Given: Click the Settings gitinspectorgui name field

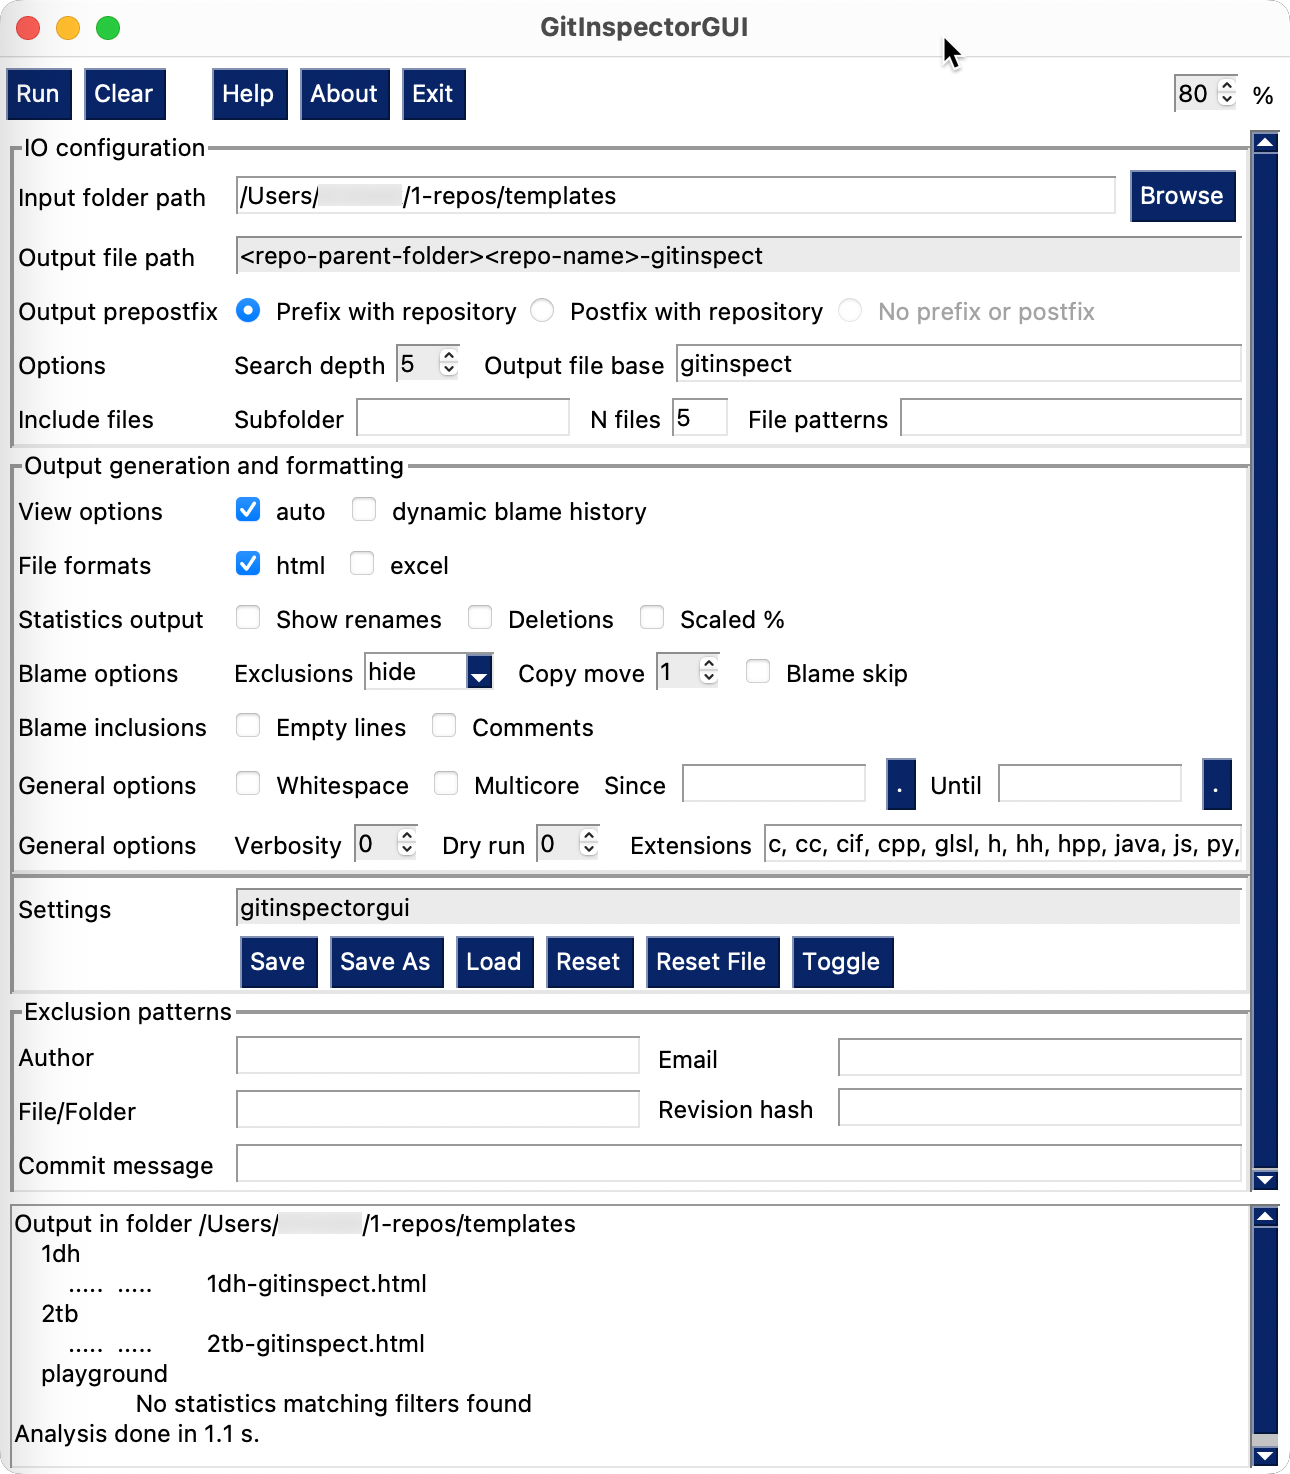Looking at the screenshot, I should (x=739, y=908).
